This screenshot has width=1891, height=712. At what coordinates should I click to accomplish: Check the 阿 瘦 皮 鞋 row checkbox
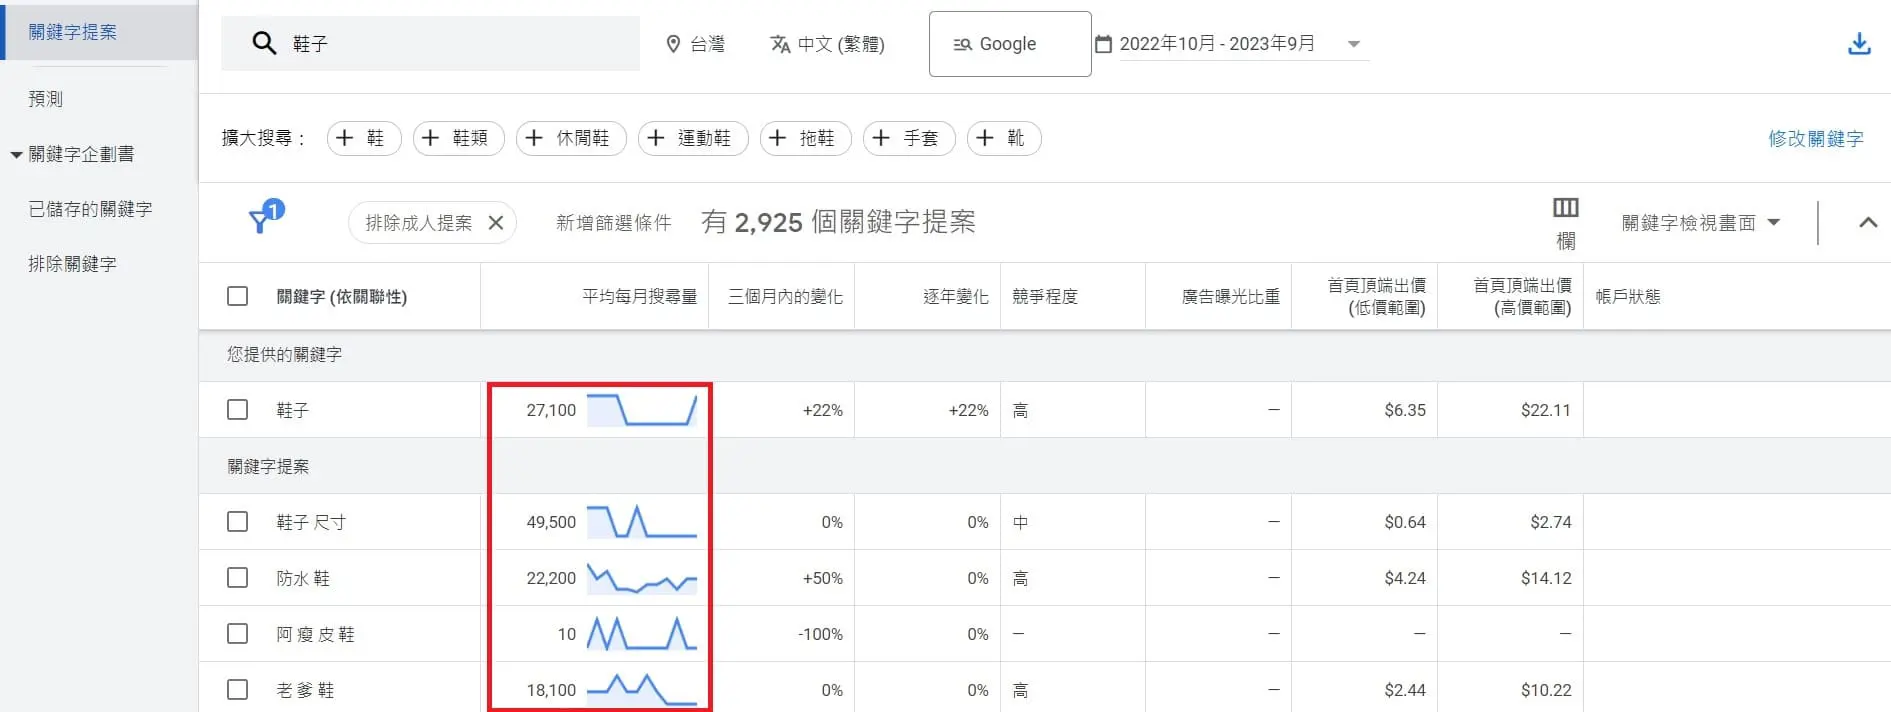coord(237,634)
